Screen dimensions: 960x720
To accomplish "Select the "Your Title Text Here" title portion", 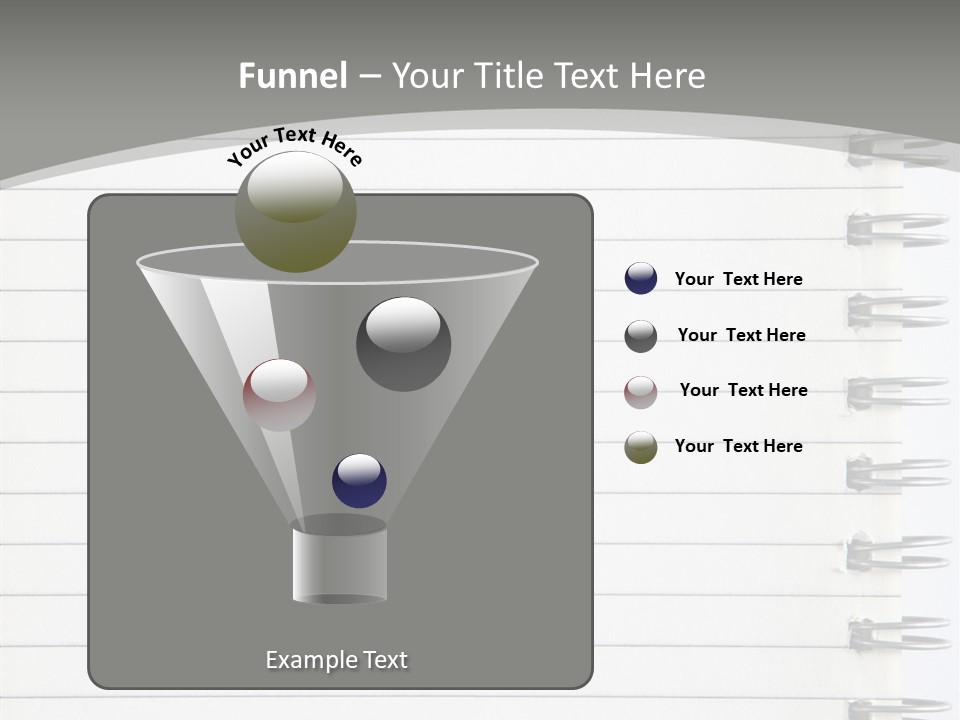I will pos(548,76).
